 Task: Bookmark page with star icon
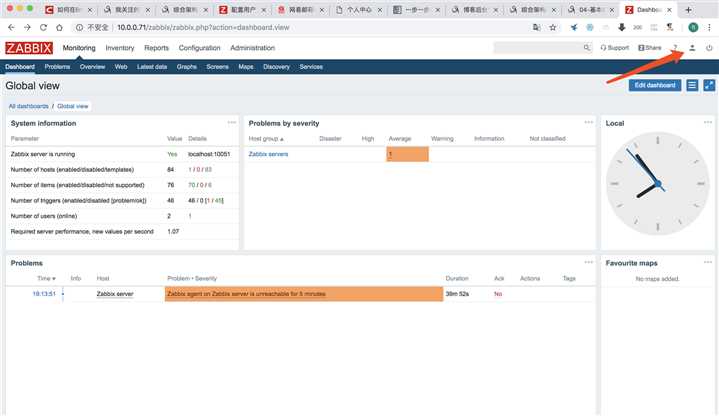coord(553,28)
